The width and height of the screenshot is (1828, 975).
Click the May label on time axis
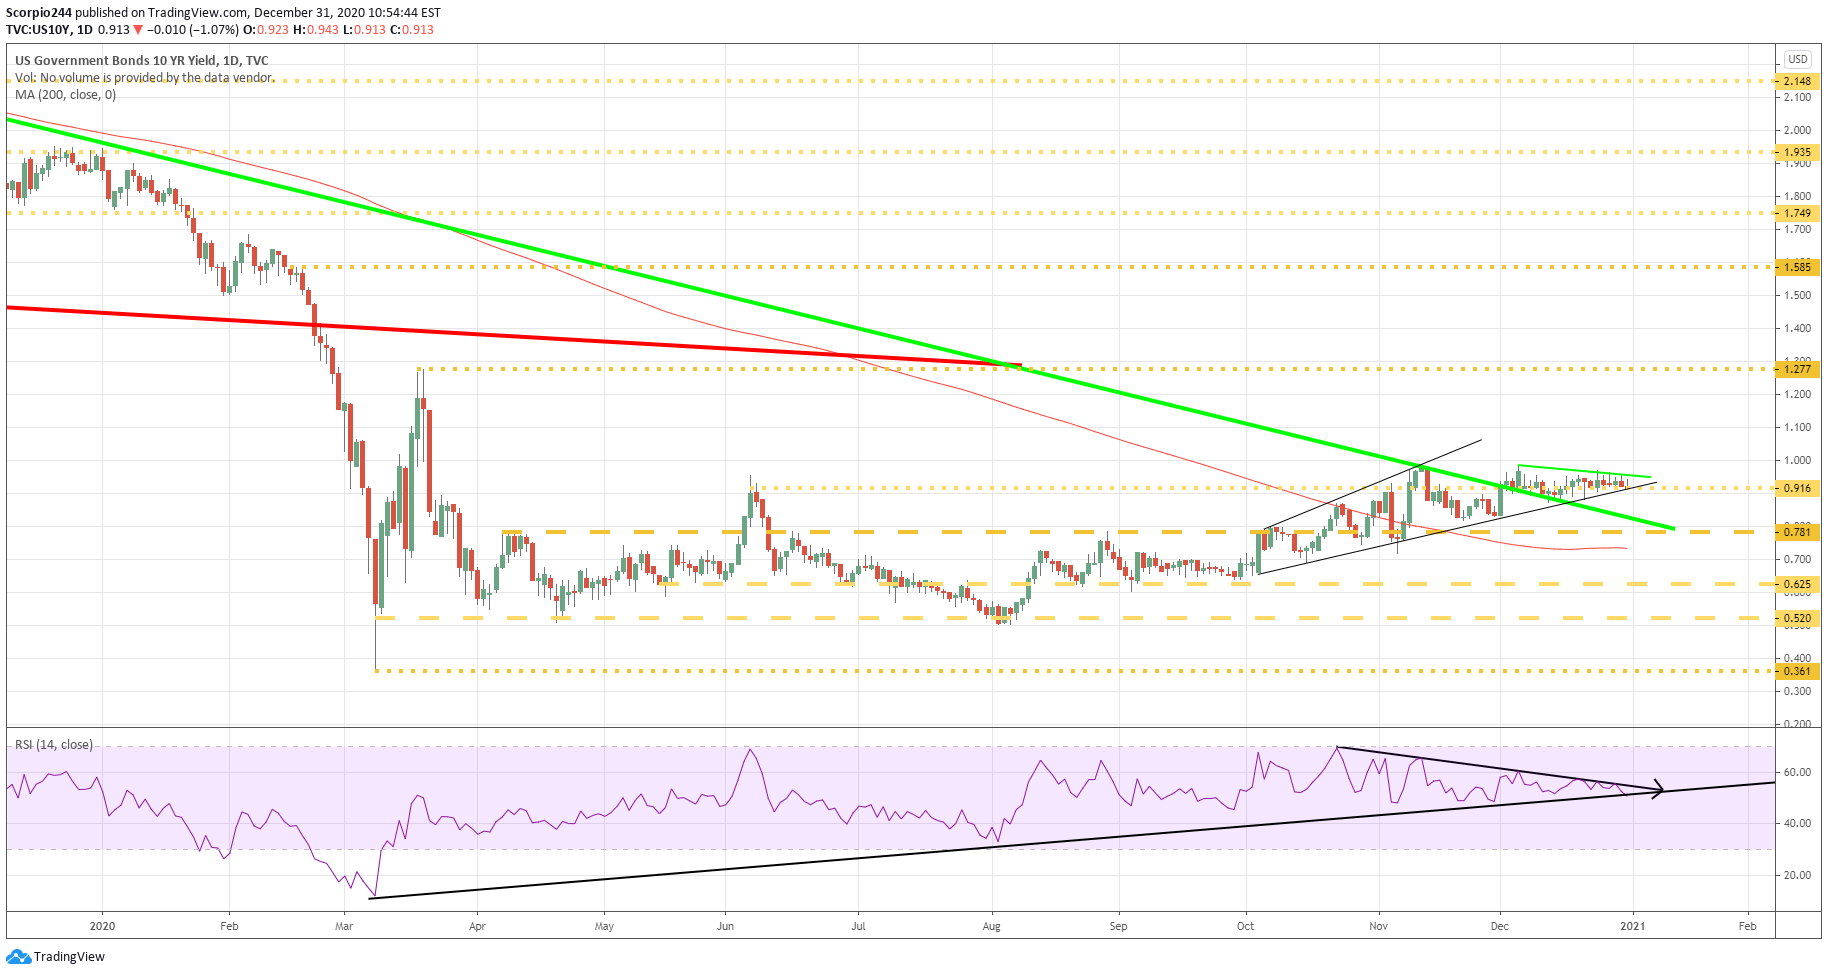pos(604,926)
